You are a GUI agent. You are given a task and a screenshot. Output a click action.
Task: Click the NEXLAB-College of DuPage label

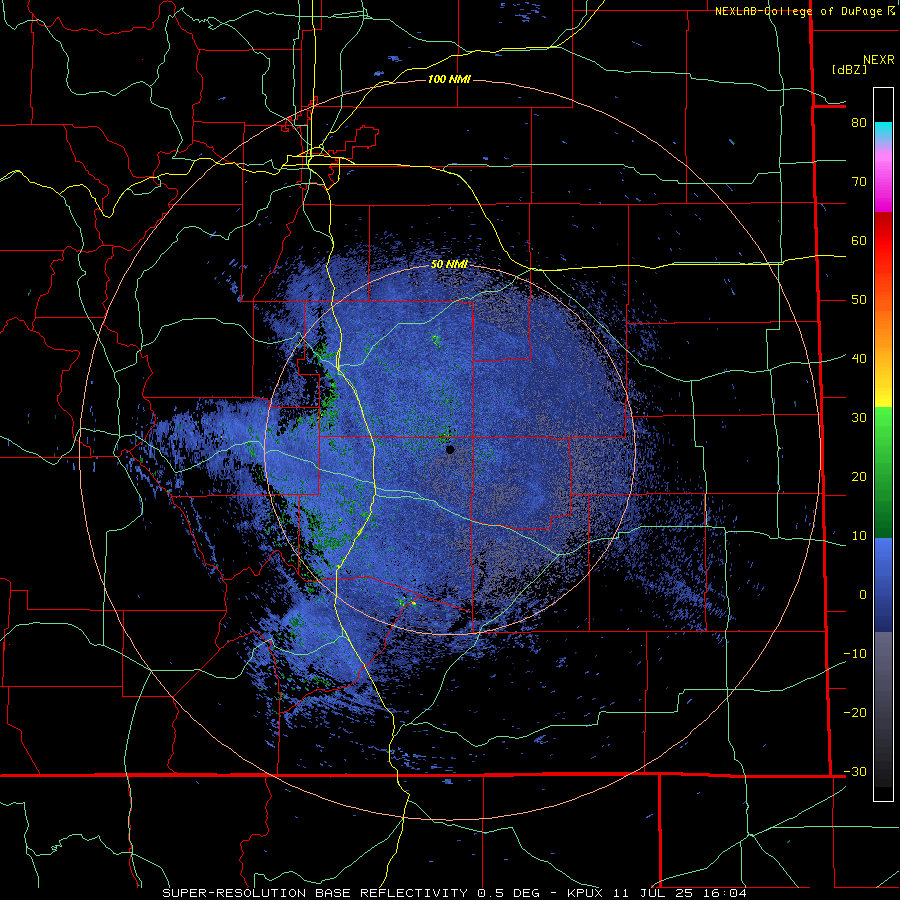pos(798,11)
